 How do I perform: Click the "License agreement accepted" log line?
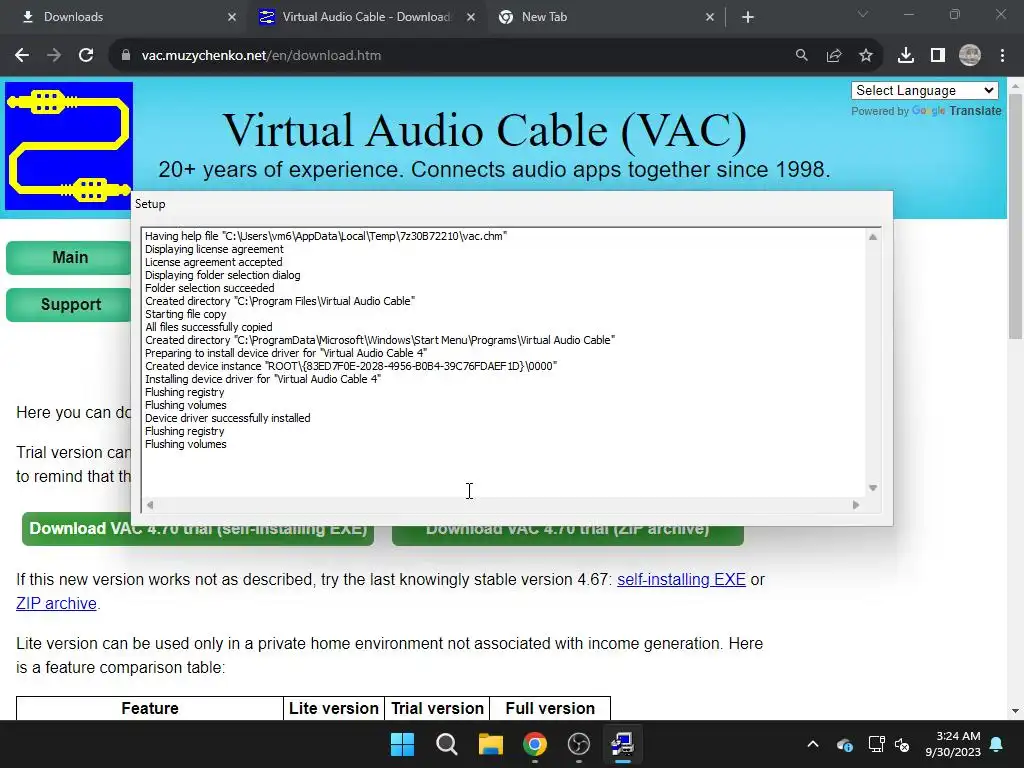(214, 262)
